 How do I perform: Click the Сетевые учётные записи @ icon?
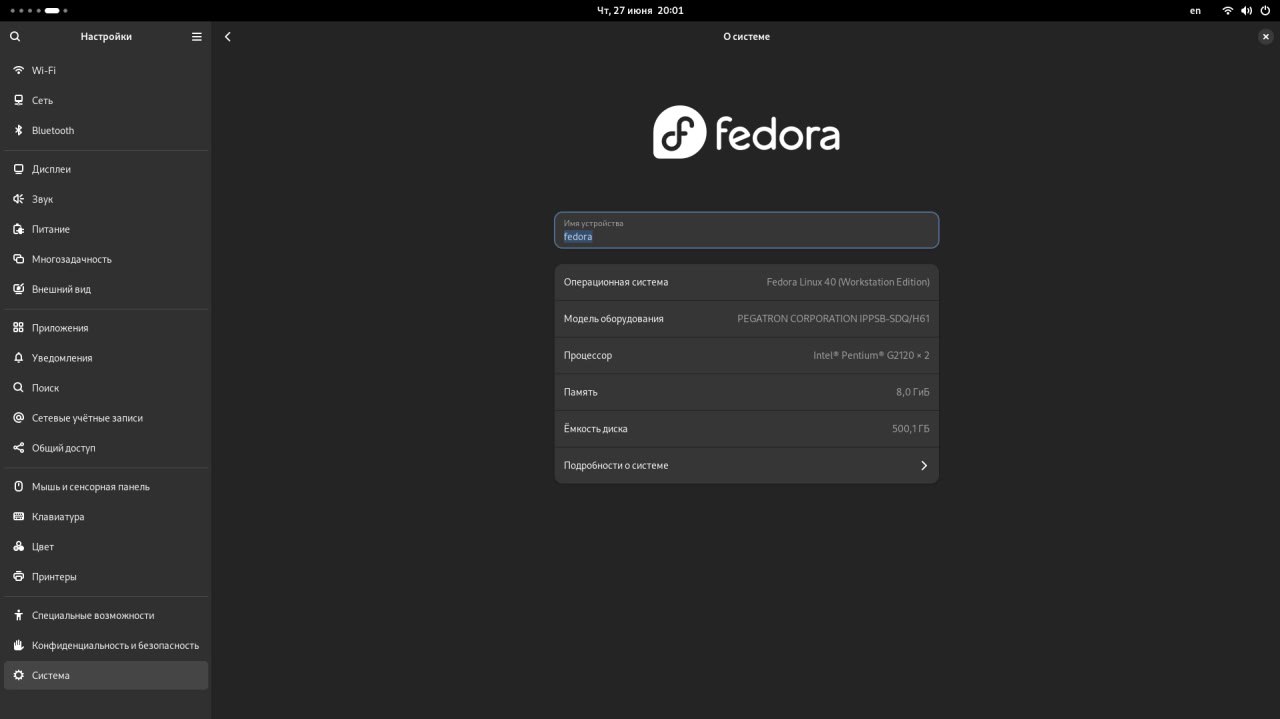click(x=18, y=418)
